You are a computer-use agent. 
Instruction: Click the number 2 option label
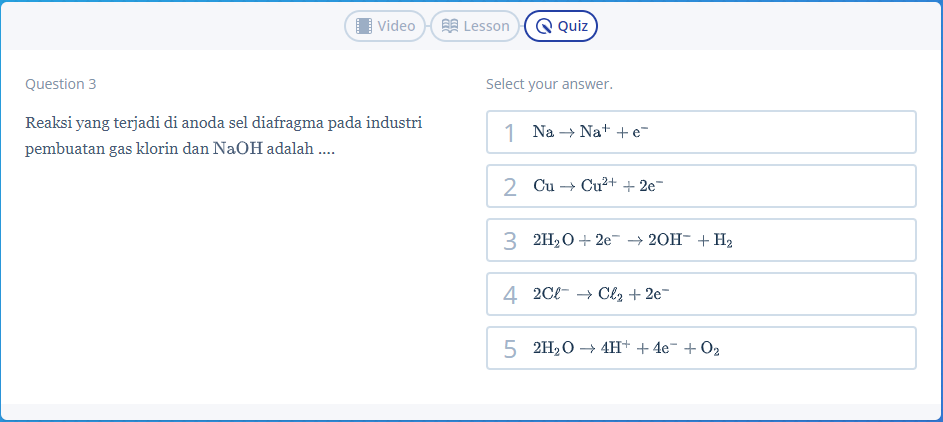coord(510,188)
